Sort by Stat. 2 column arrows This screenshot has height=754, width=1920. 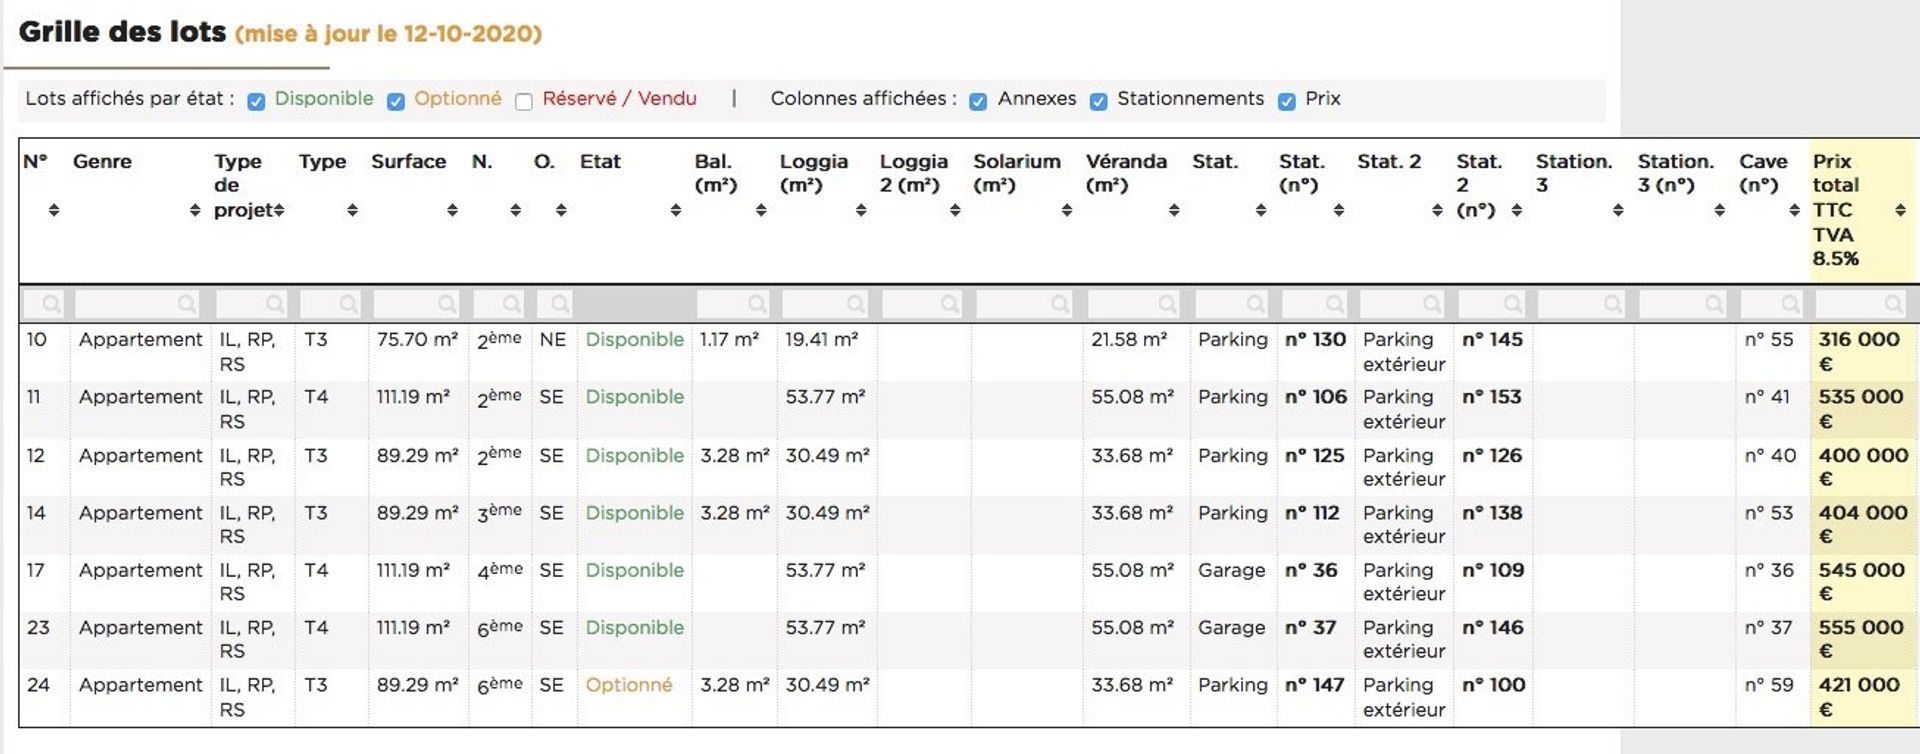[1437, 210]
